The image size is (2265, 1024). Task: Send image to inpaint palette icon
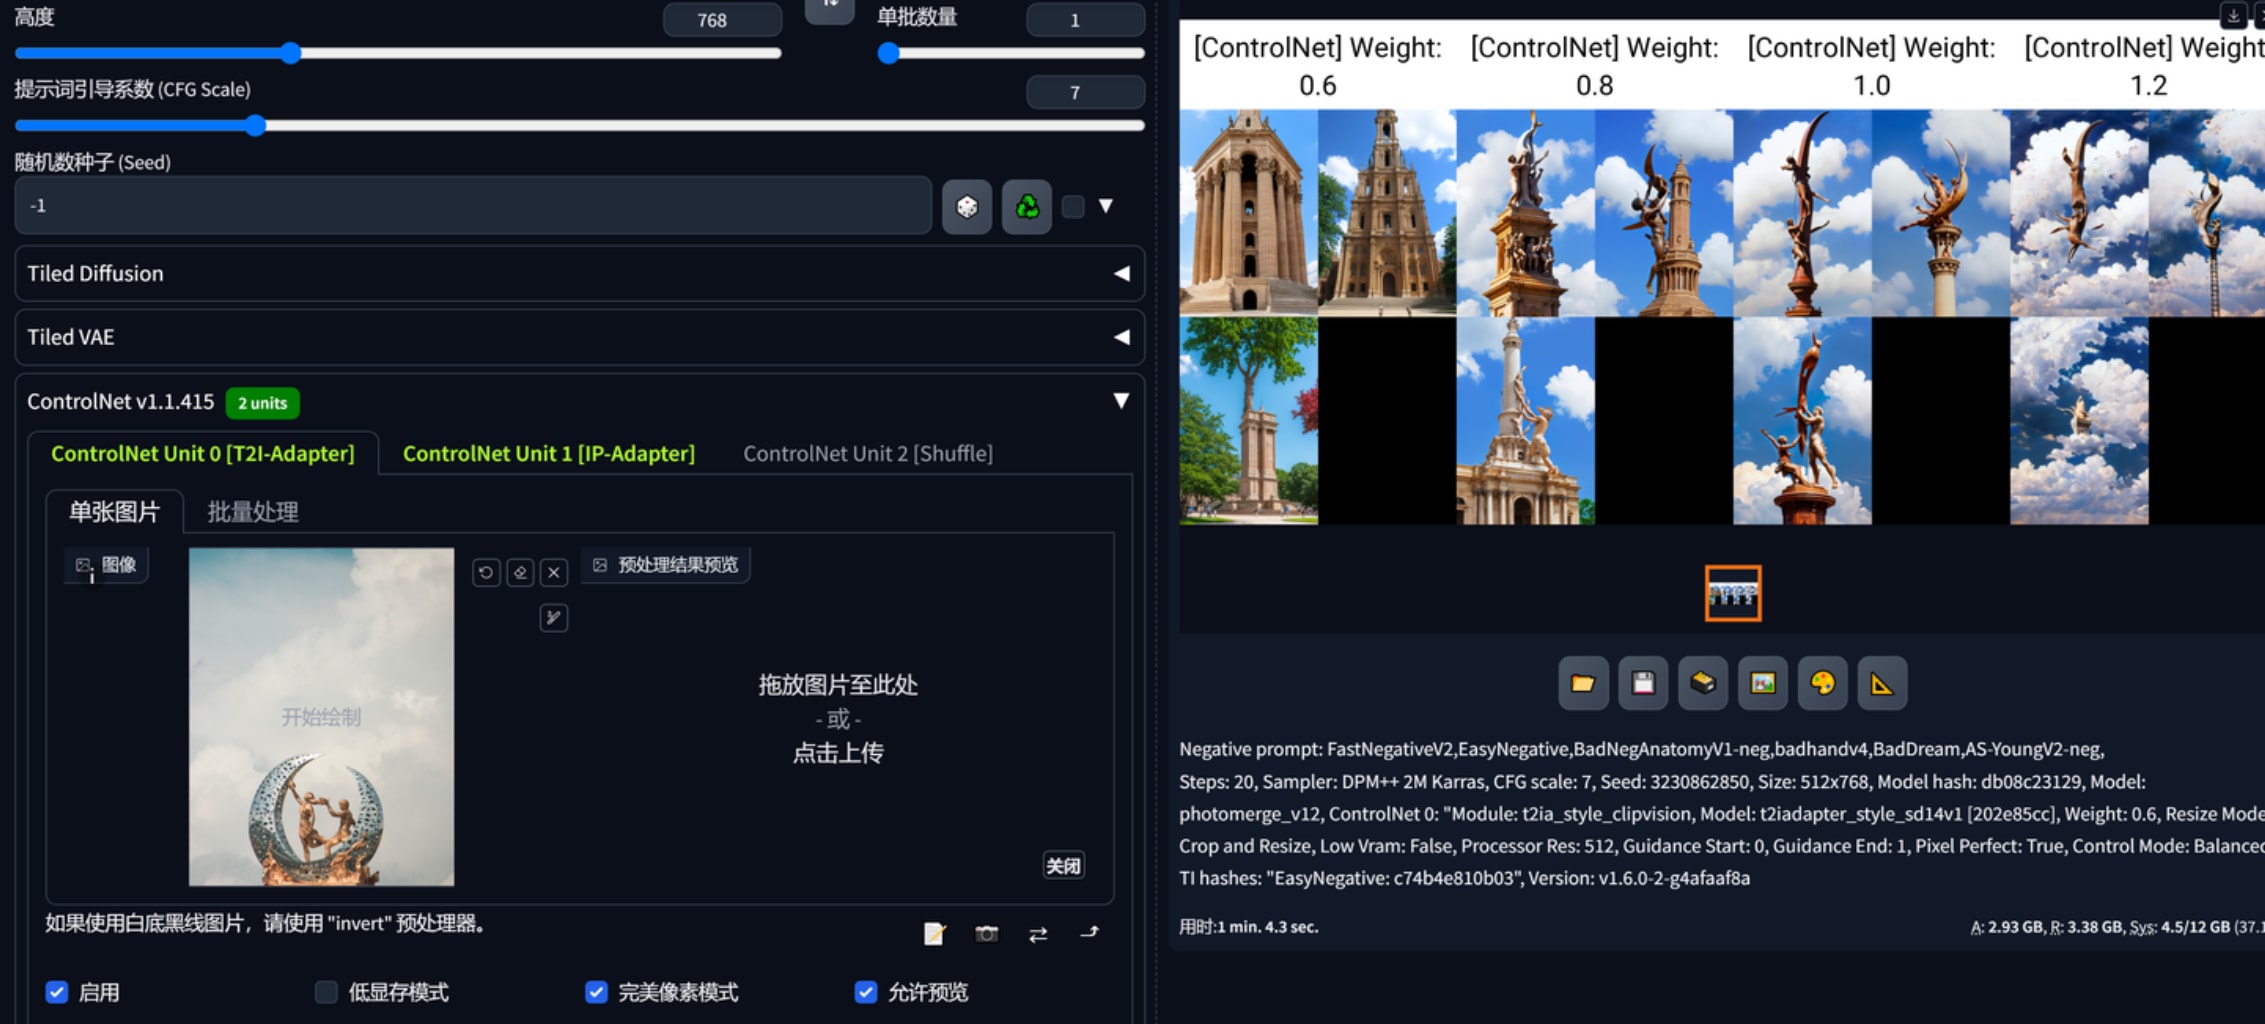[x=1822, y=683]
